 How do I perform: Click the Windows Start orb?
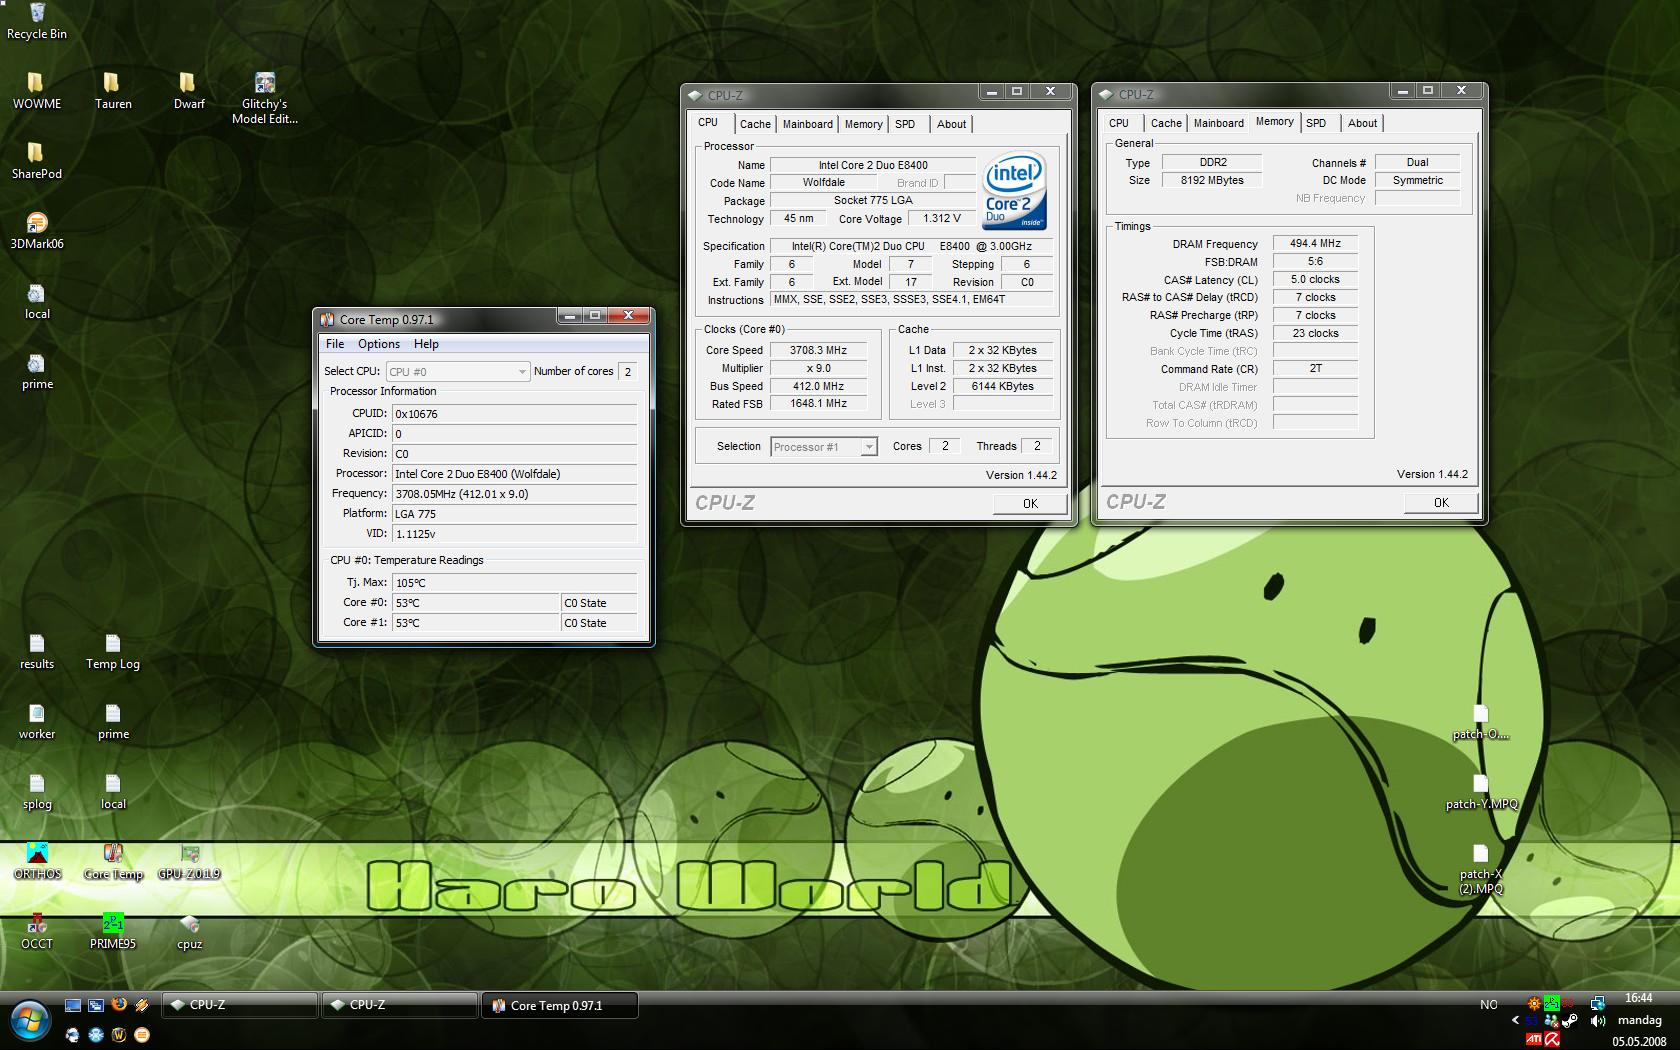click(31, 1021)
